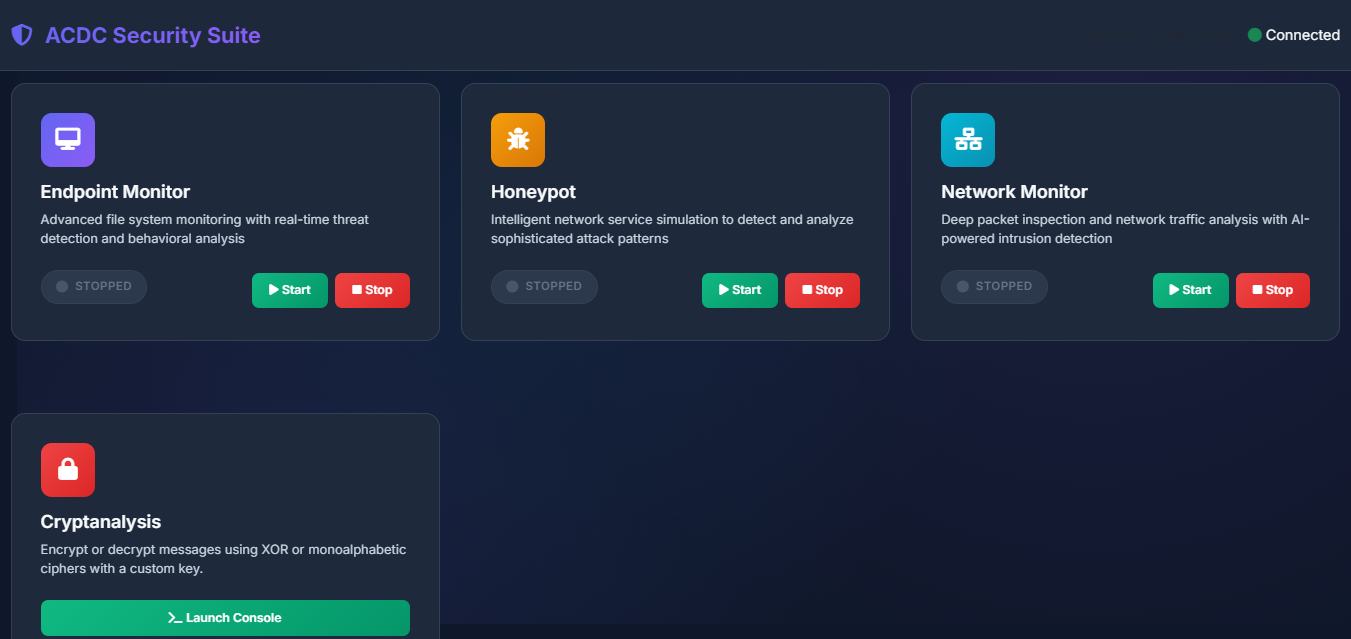Click the terminal icon on Launch Console
This screenshot has width=1351, height=639.
[x=172, y=617]
